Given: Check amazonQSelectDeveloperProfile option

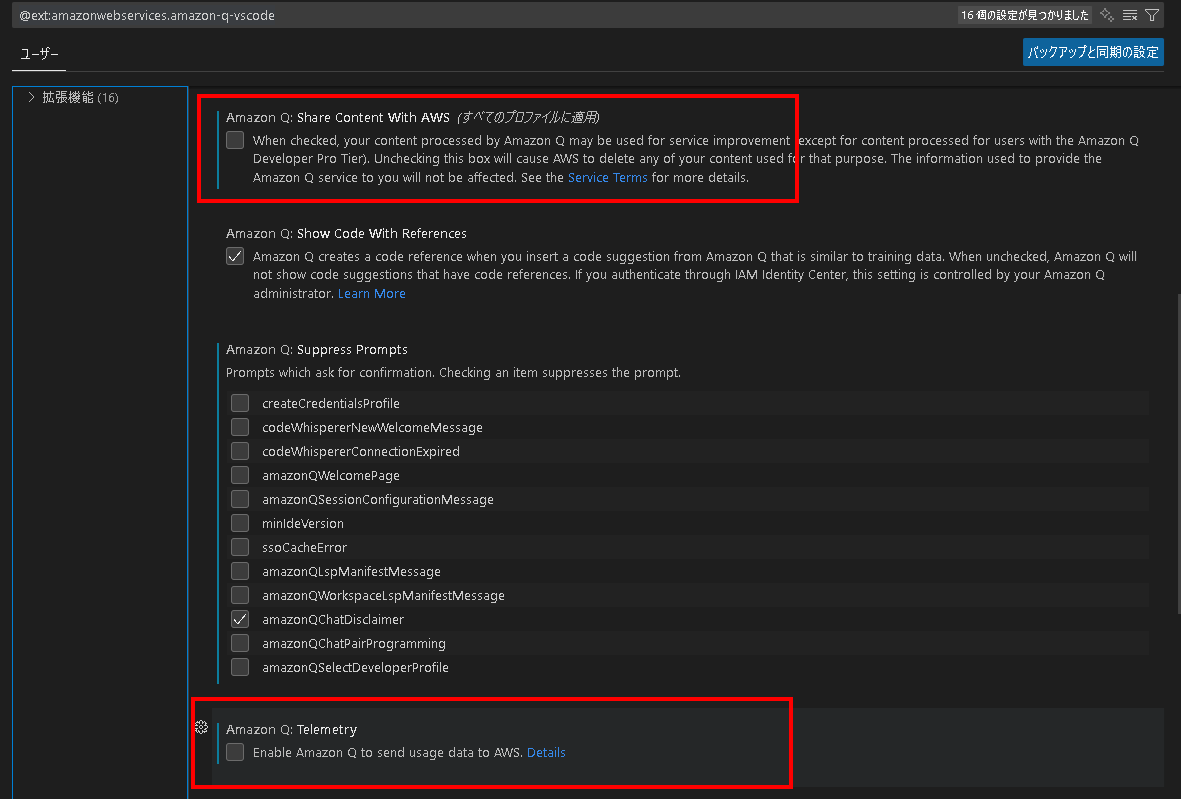Looking at the screenshot, I should (240, 667).
